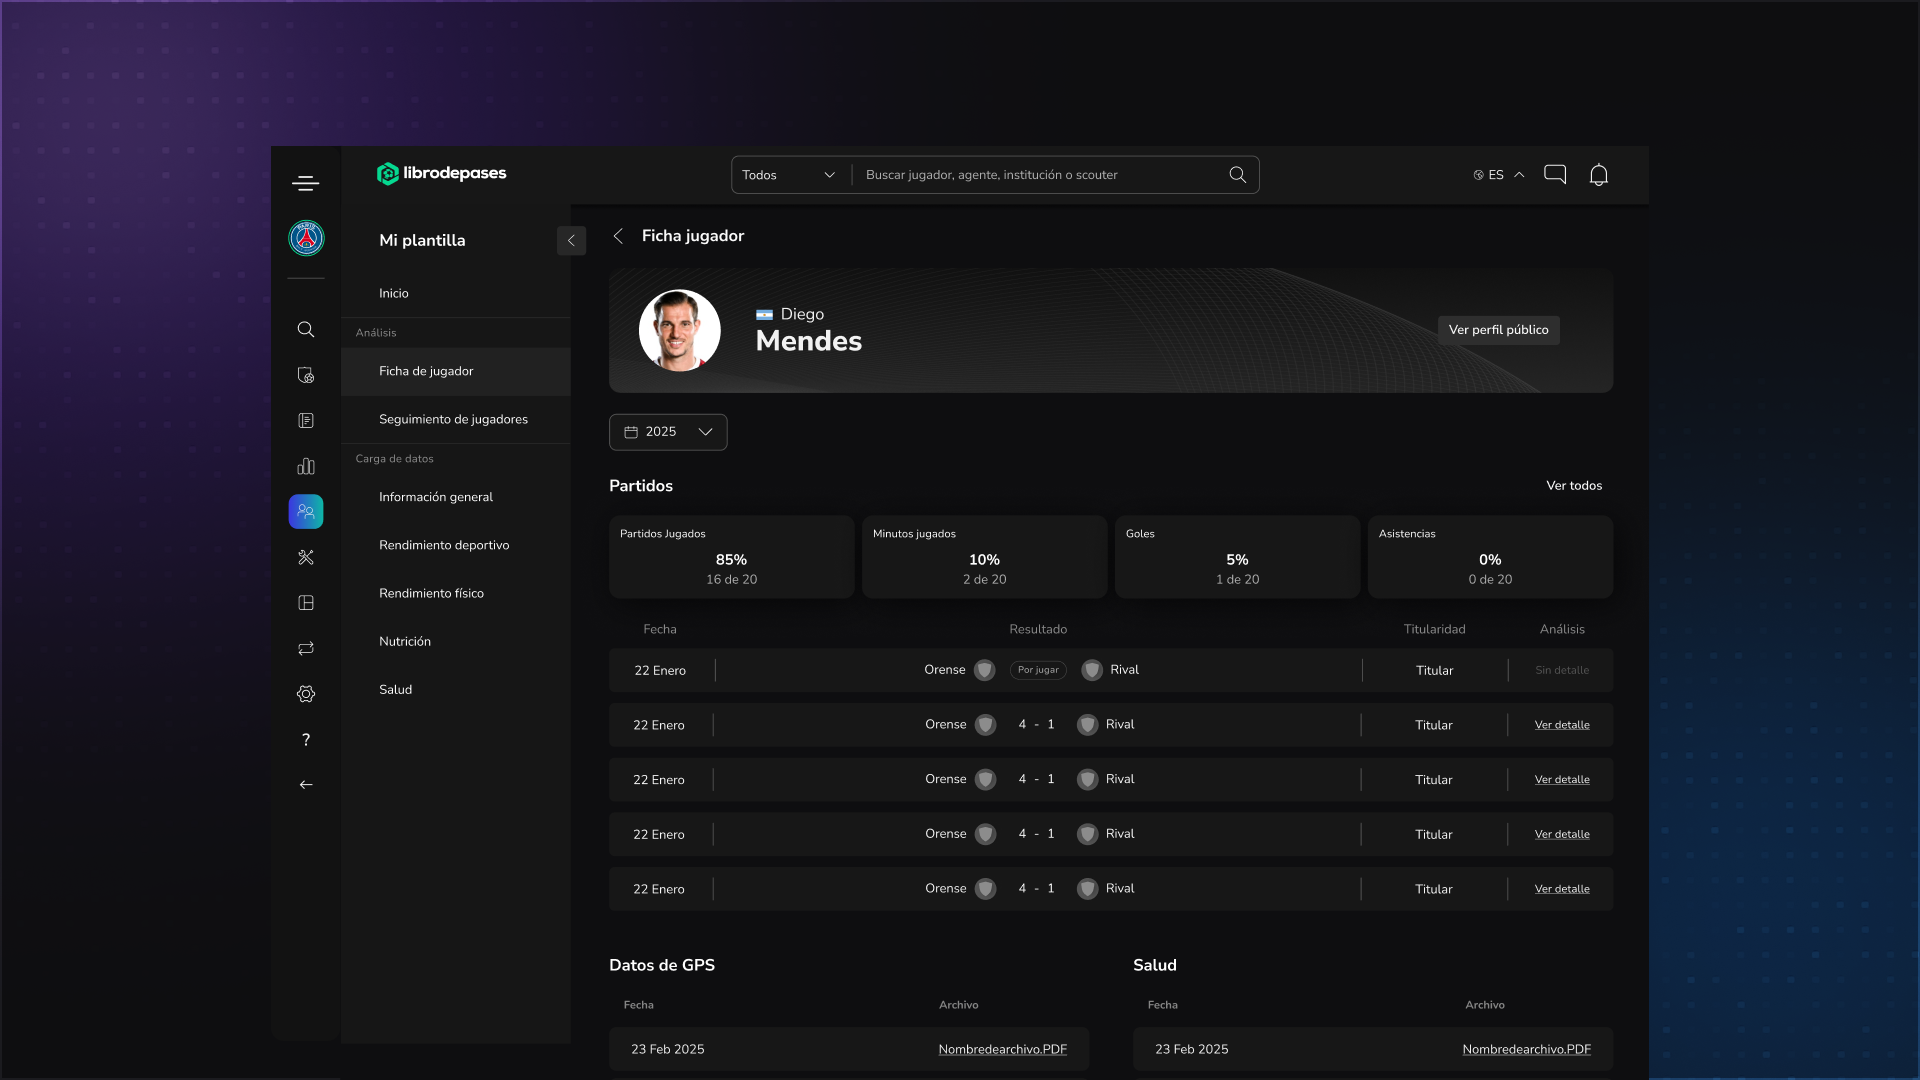The width and height of the screenshot is (1920, 1080).
Task: Select Rendimiento deportivo menu item
Action: click(444, 545)
